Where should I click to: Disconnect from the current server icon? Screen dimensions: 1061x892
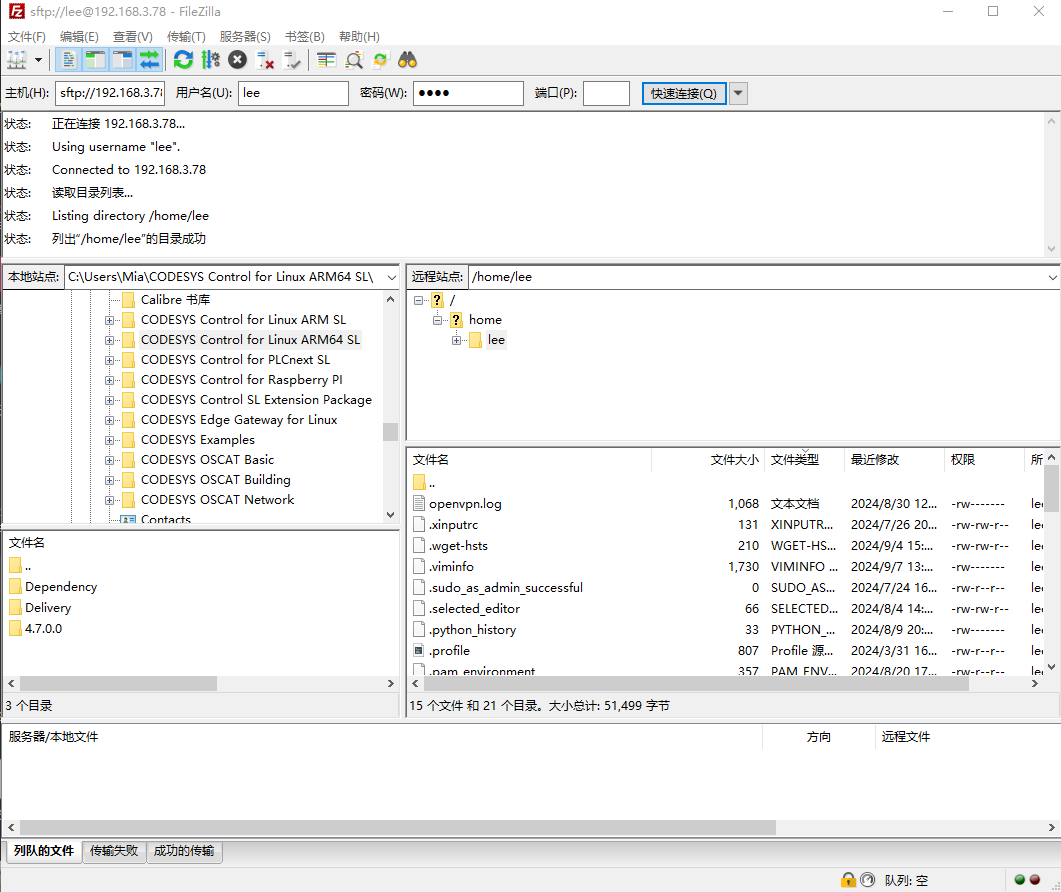pos(265,60)
